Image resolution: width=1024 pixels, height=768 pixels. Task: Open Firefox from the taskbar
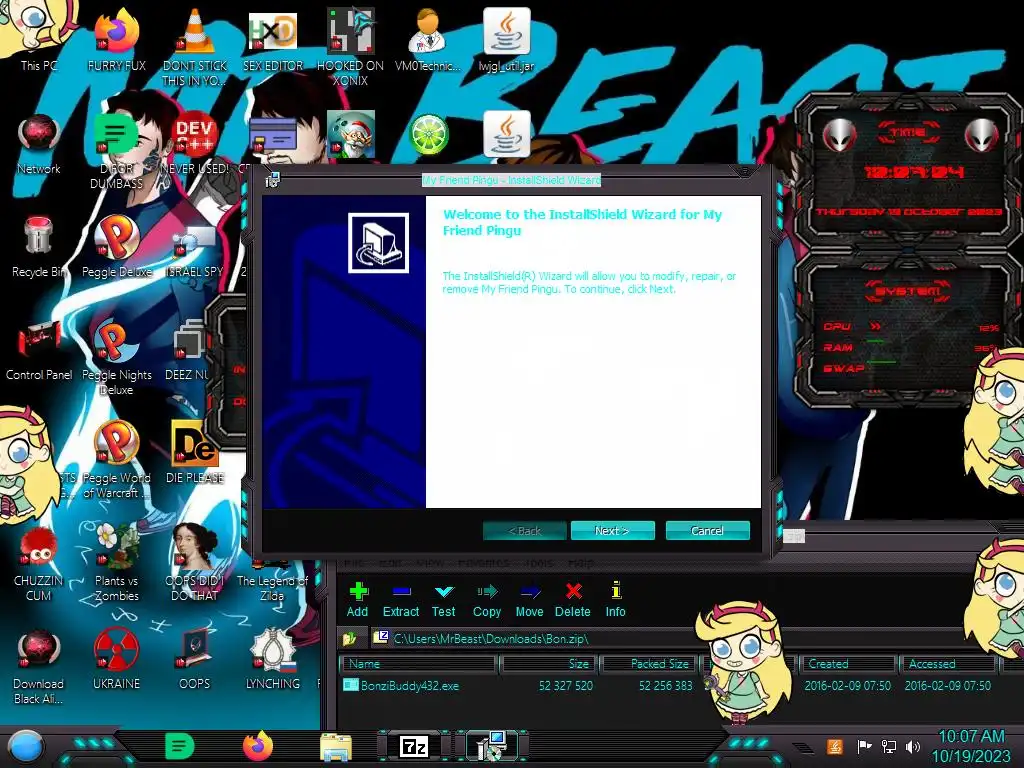(x=258, y=746)
